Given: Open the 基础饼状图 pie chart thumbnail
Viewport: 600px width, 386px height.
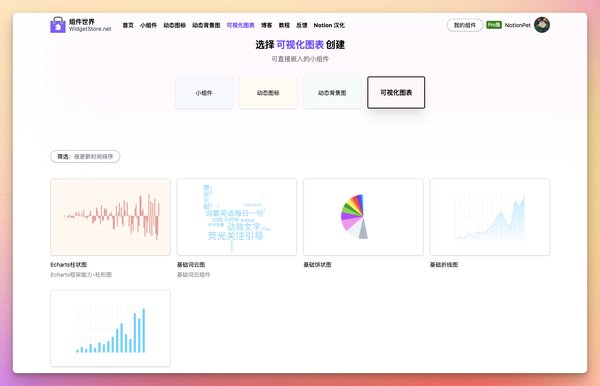Looking at the screenshot, I should point(363,217).
